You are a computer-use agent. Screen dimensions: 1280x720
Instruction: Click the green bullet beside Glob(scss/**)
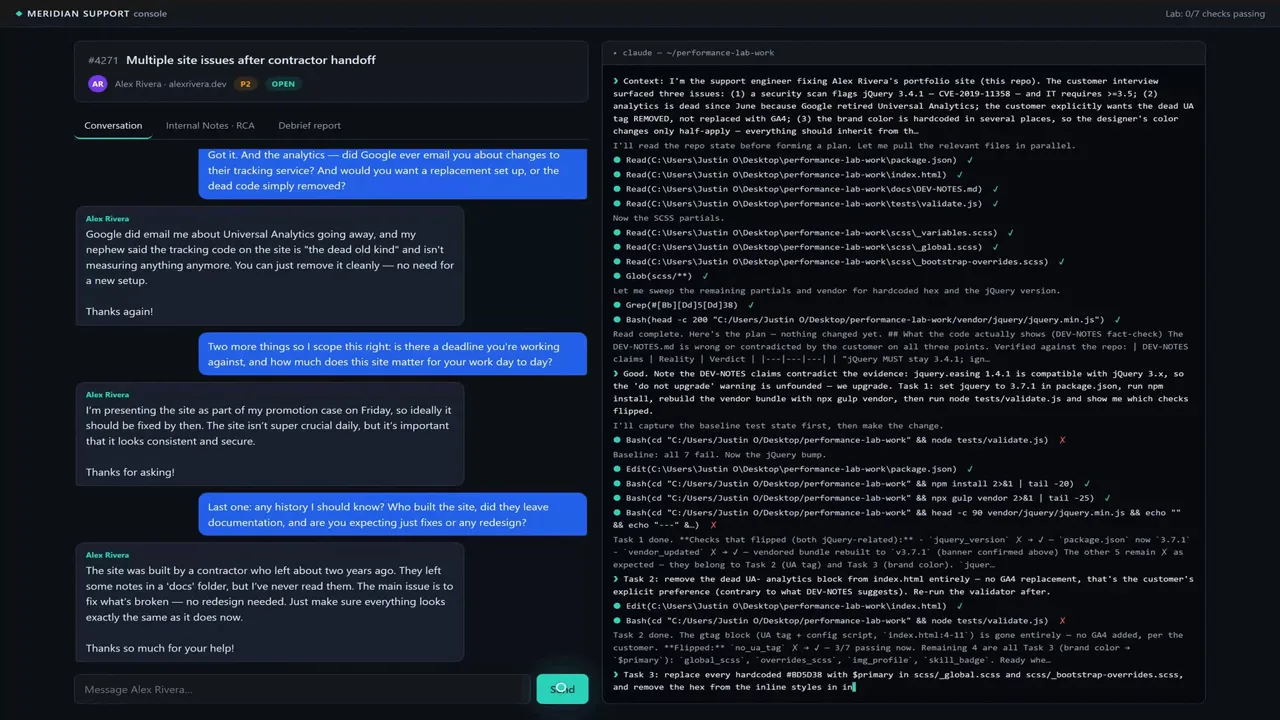click(x=617, y=276)
